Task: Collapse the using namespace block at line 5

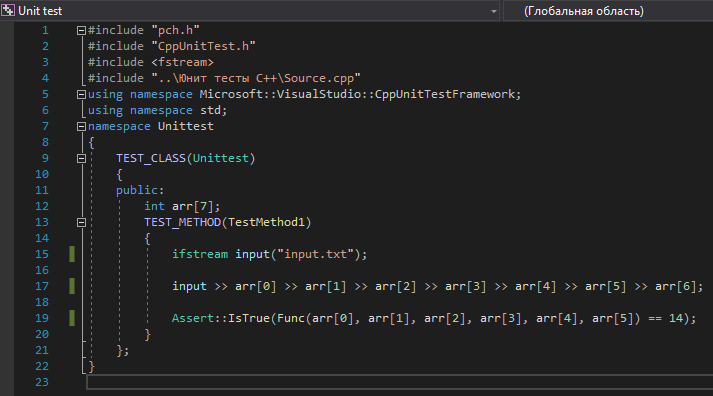Action: point(81,95)
